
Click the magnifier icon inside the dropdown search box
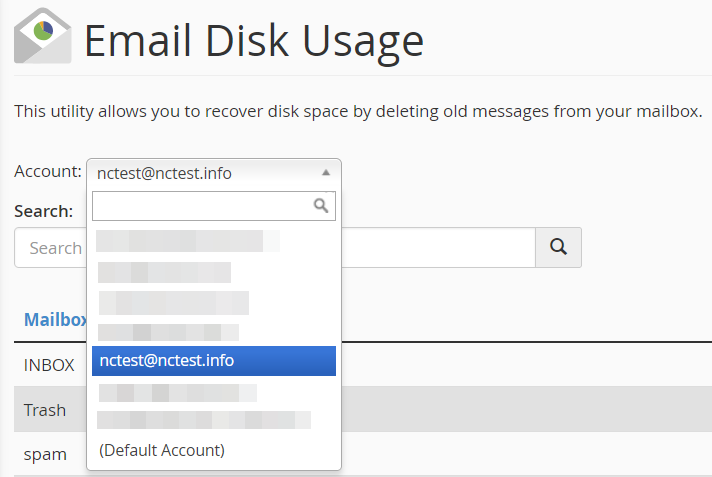click(321, 206)
